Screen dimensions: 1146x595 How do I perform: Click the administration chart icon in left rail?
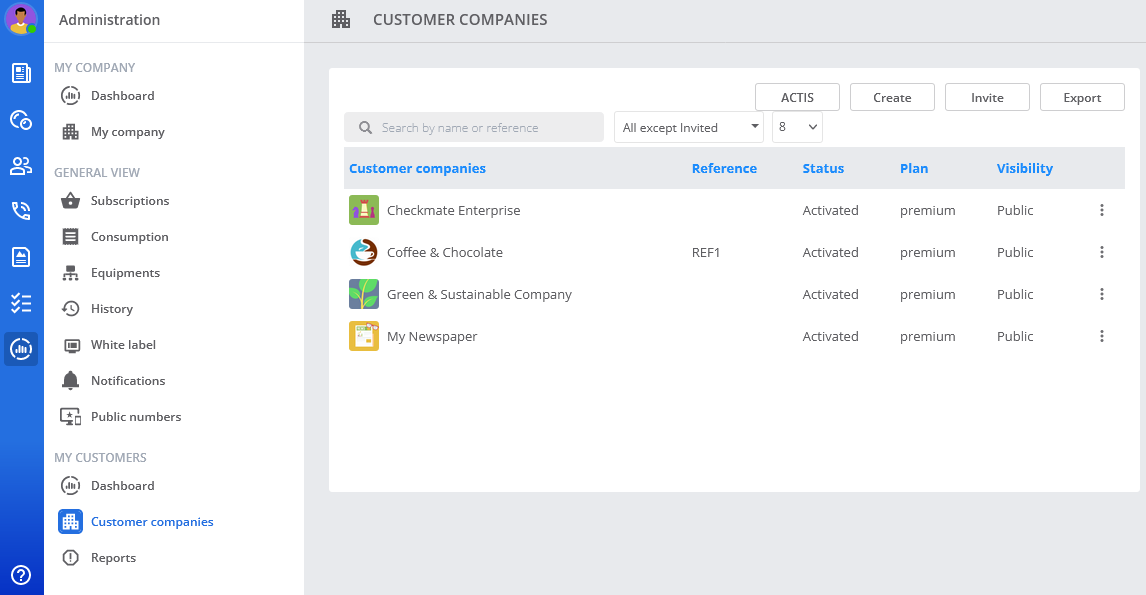21,349
